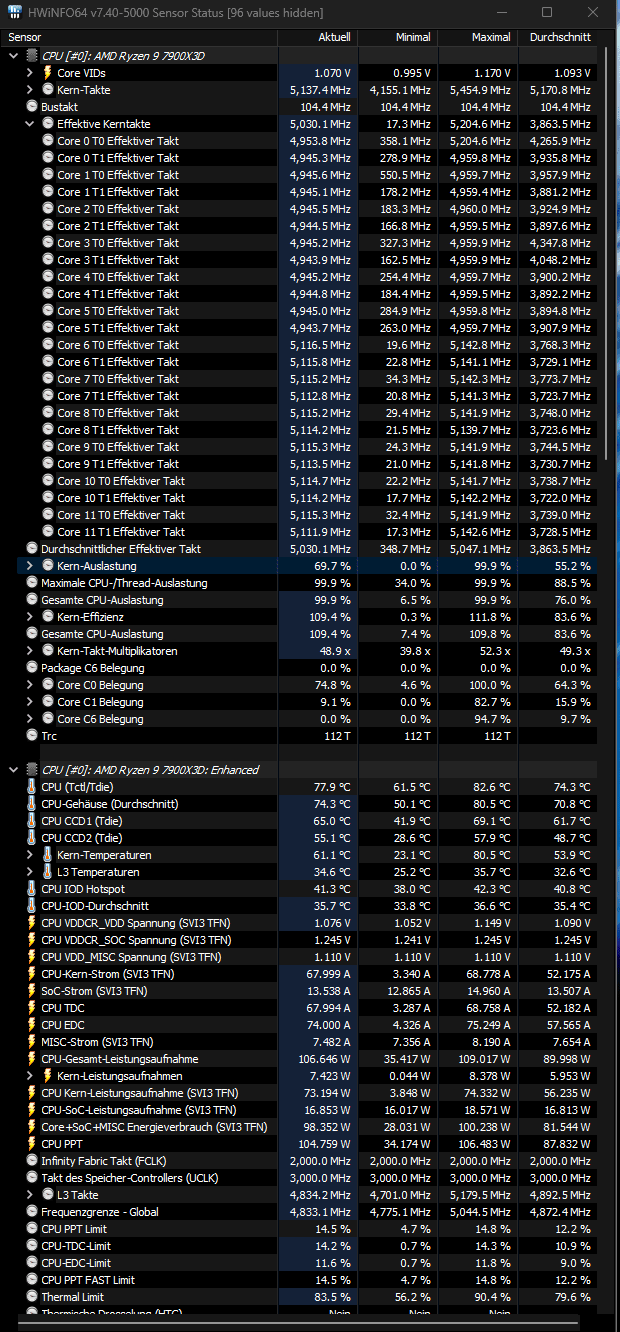Select the Core 3 T0 Effektiver Takt row
This screenshot has height=1332, width=620.
[300, 243]
